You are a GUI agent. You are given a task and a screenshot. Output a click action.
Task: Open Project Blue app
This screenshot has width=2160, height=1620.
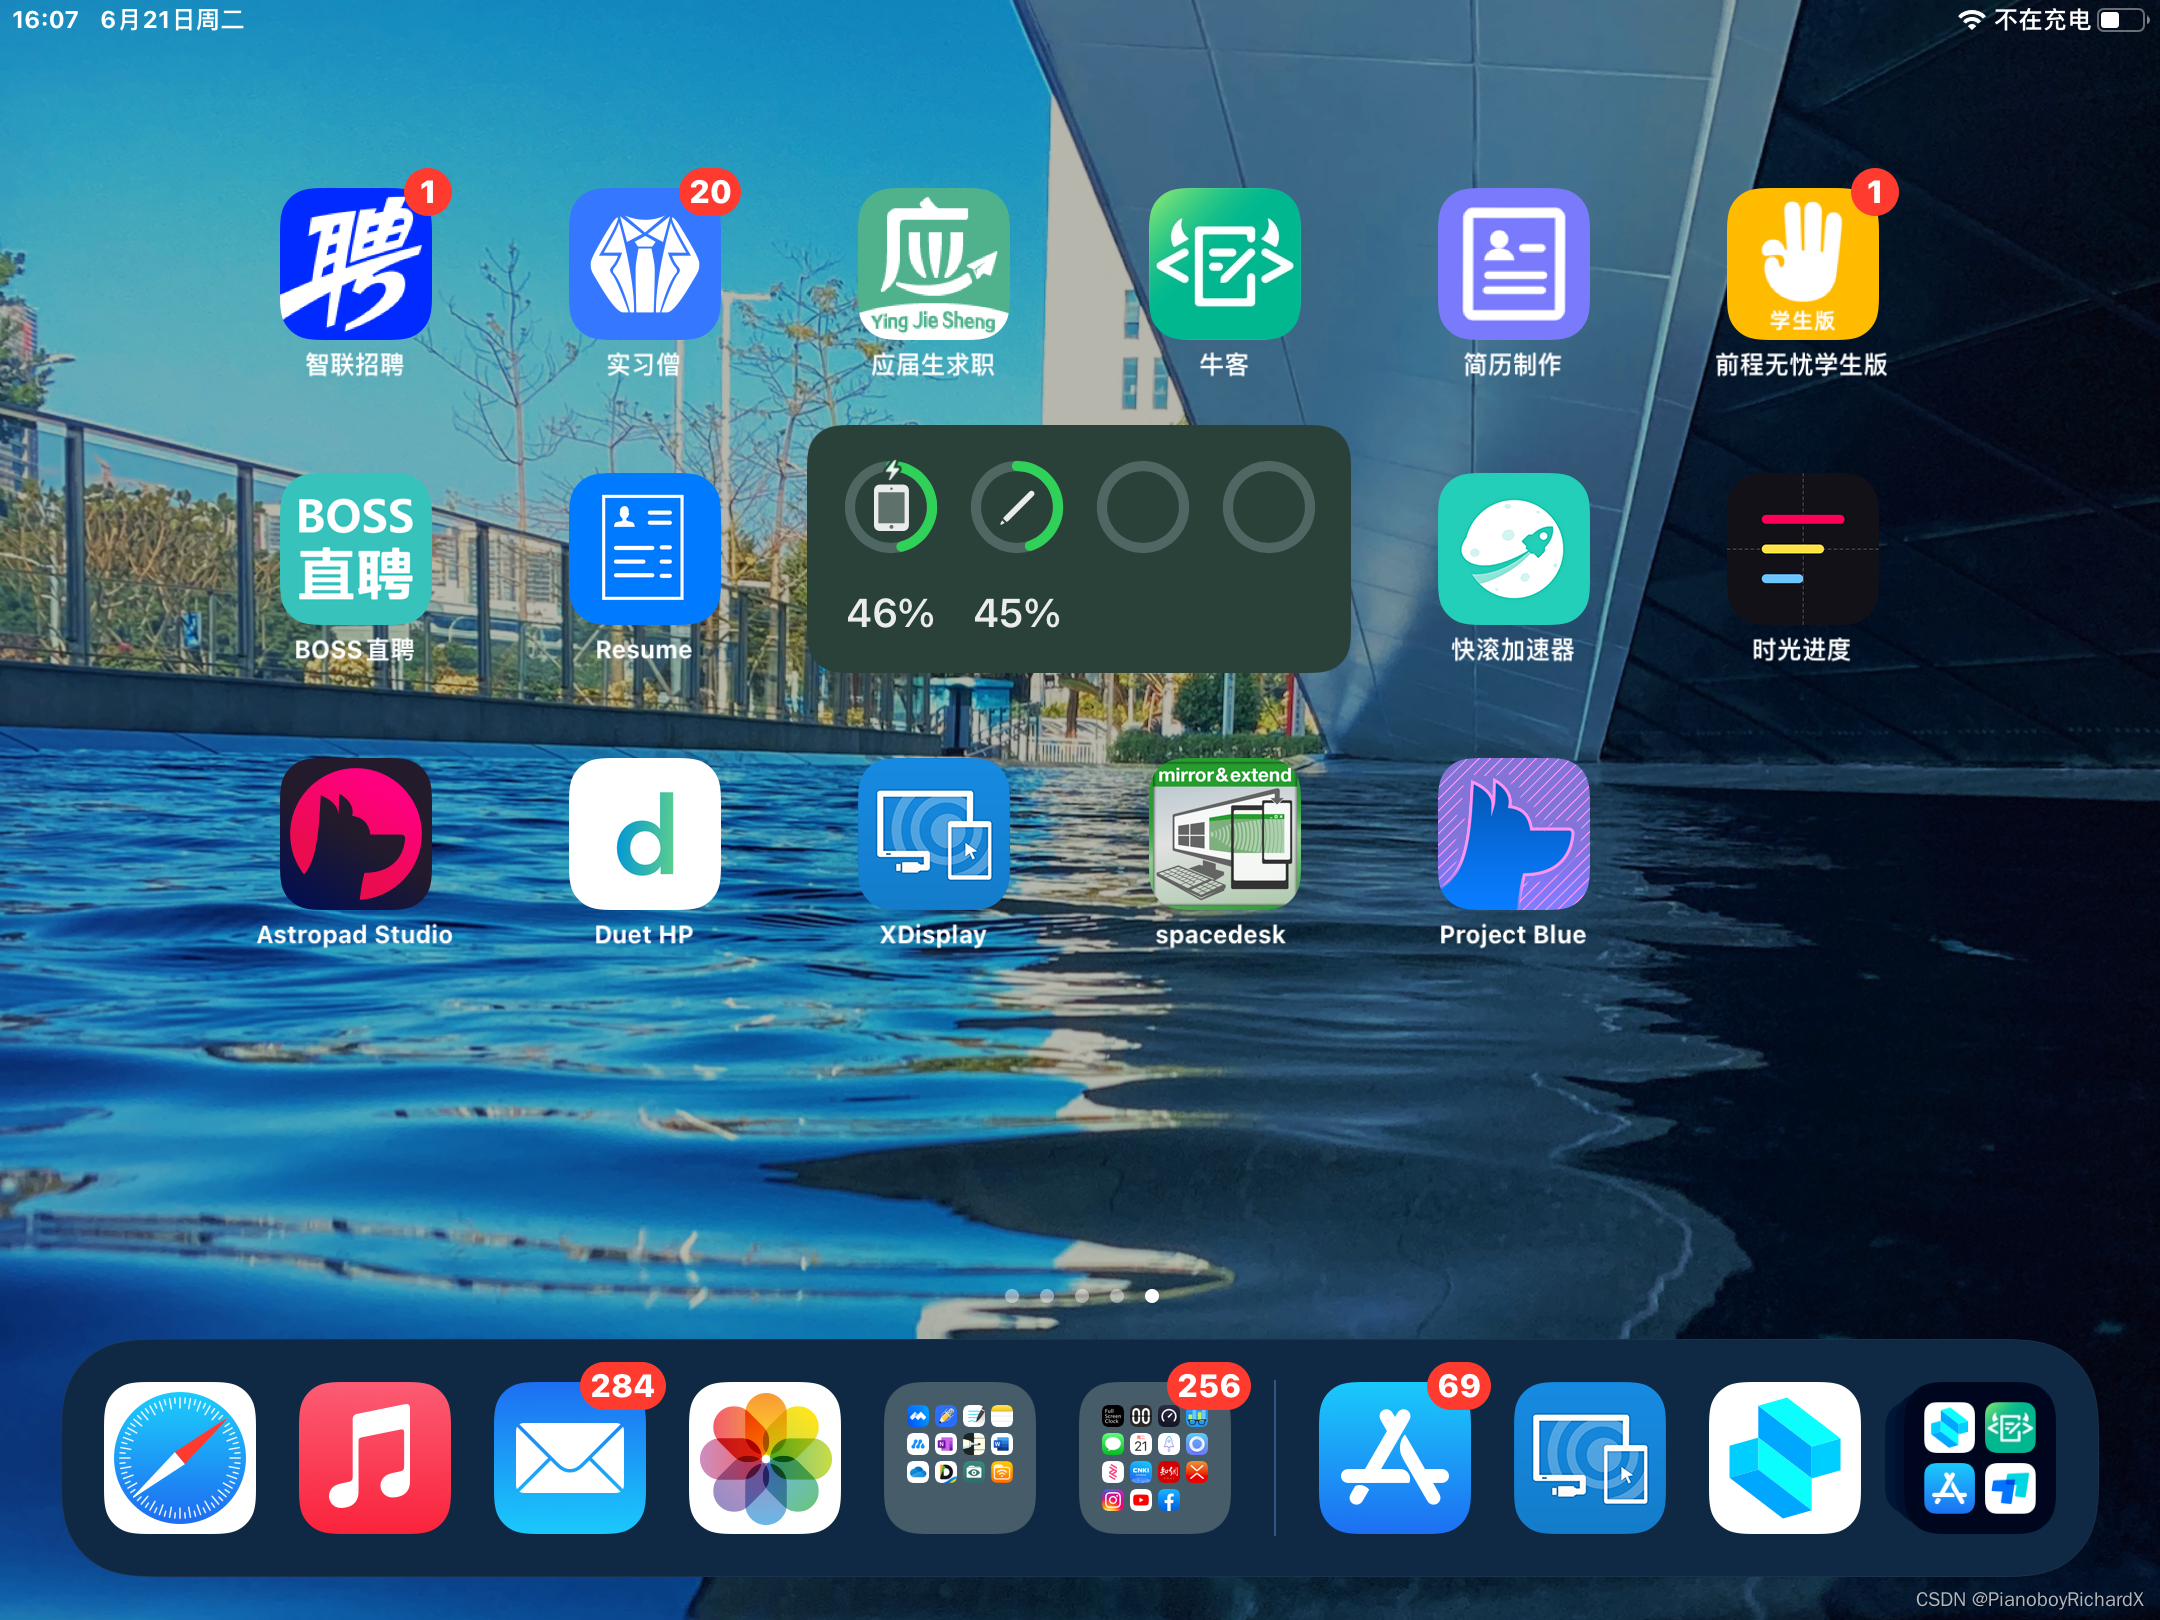coord(1513,834)
